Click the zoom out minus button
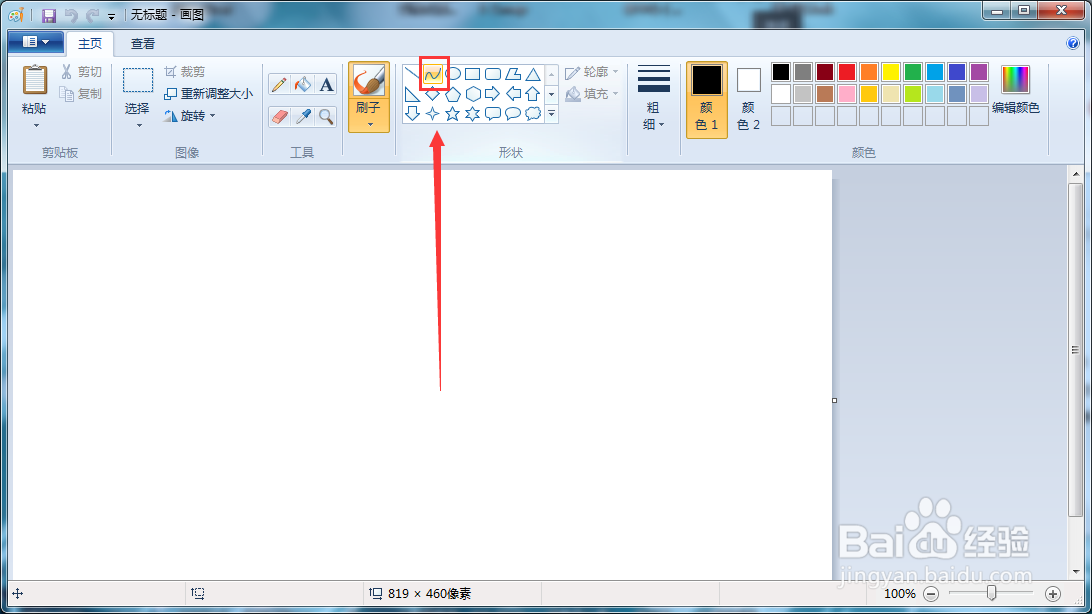Viewport: 1092px width, 614px height. 931,594
